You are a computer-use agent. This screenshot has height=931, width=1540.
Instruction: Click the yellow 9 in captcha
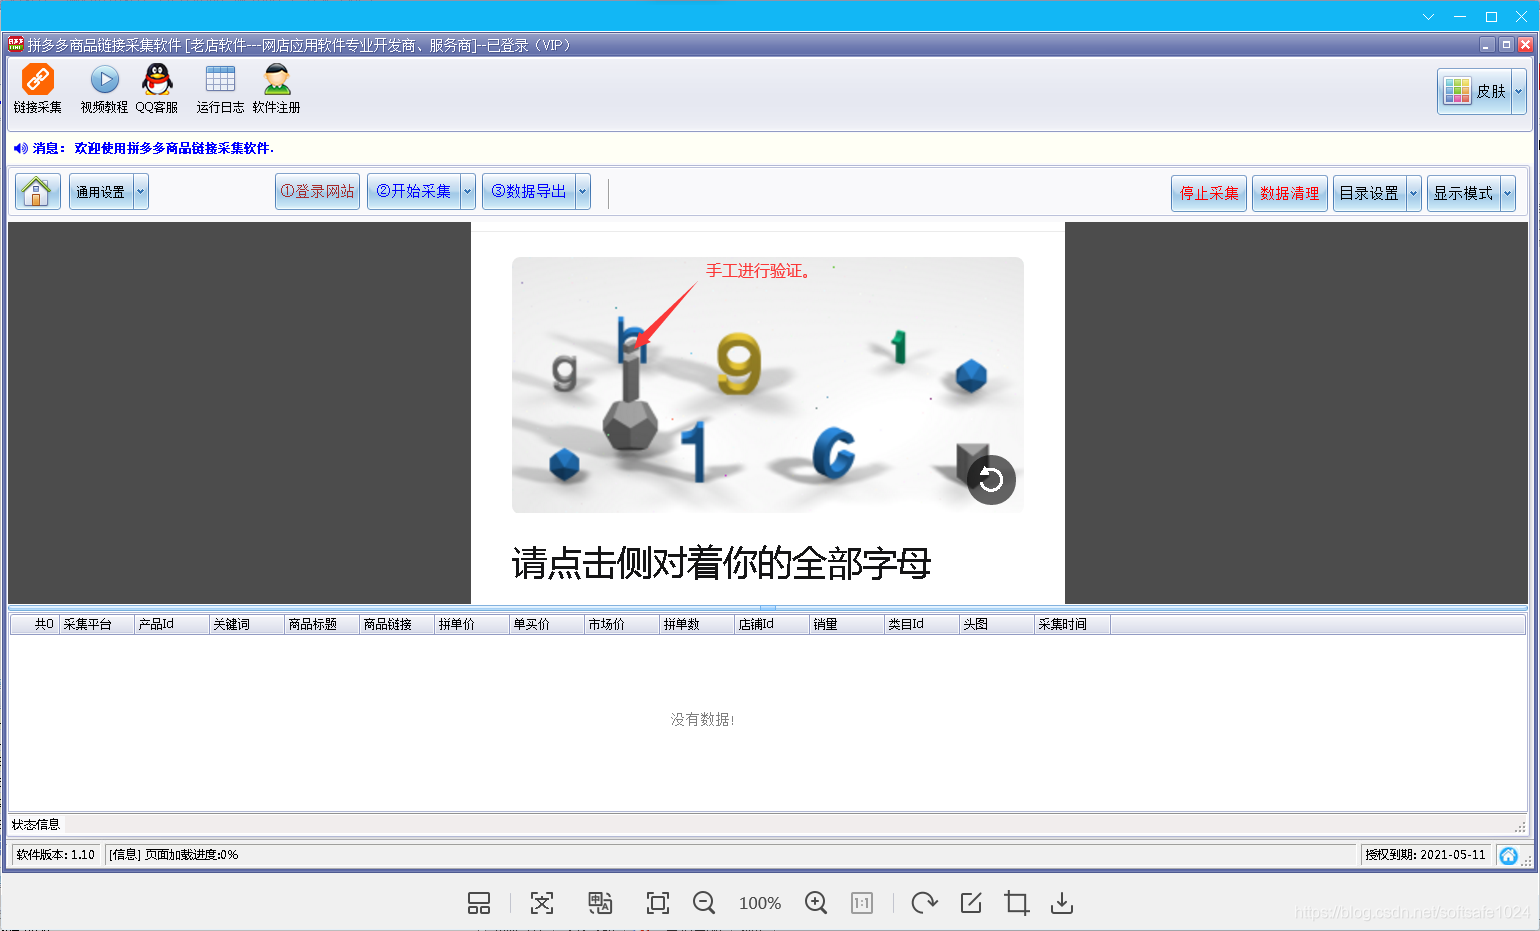pyautogui.click(x=739, y=362)
